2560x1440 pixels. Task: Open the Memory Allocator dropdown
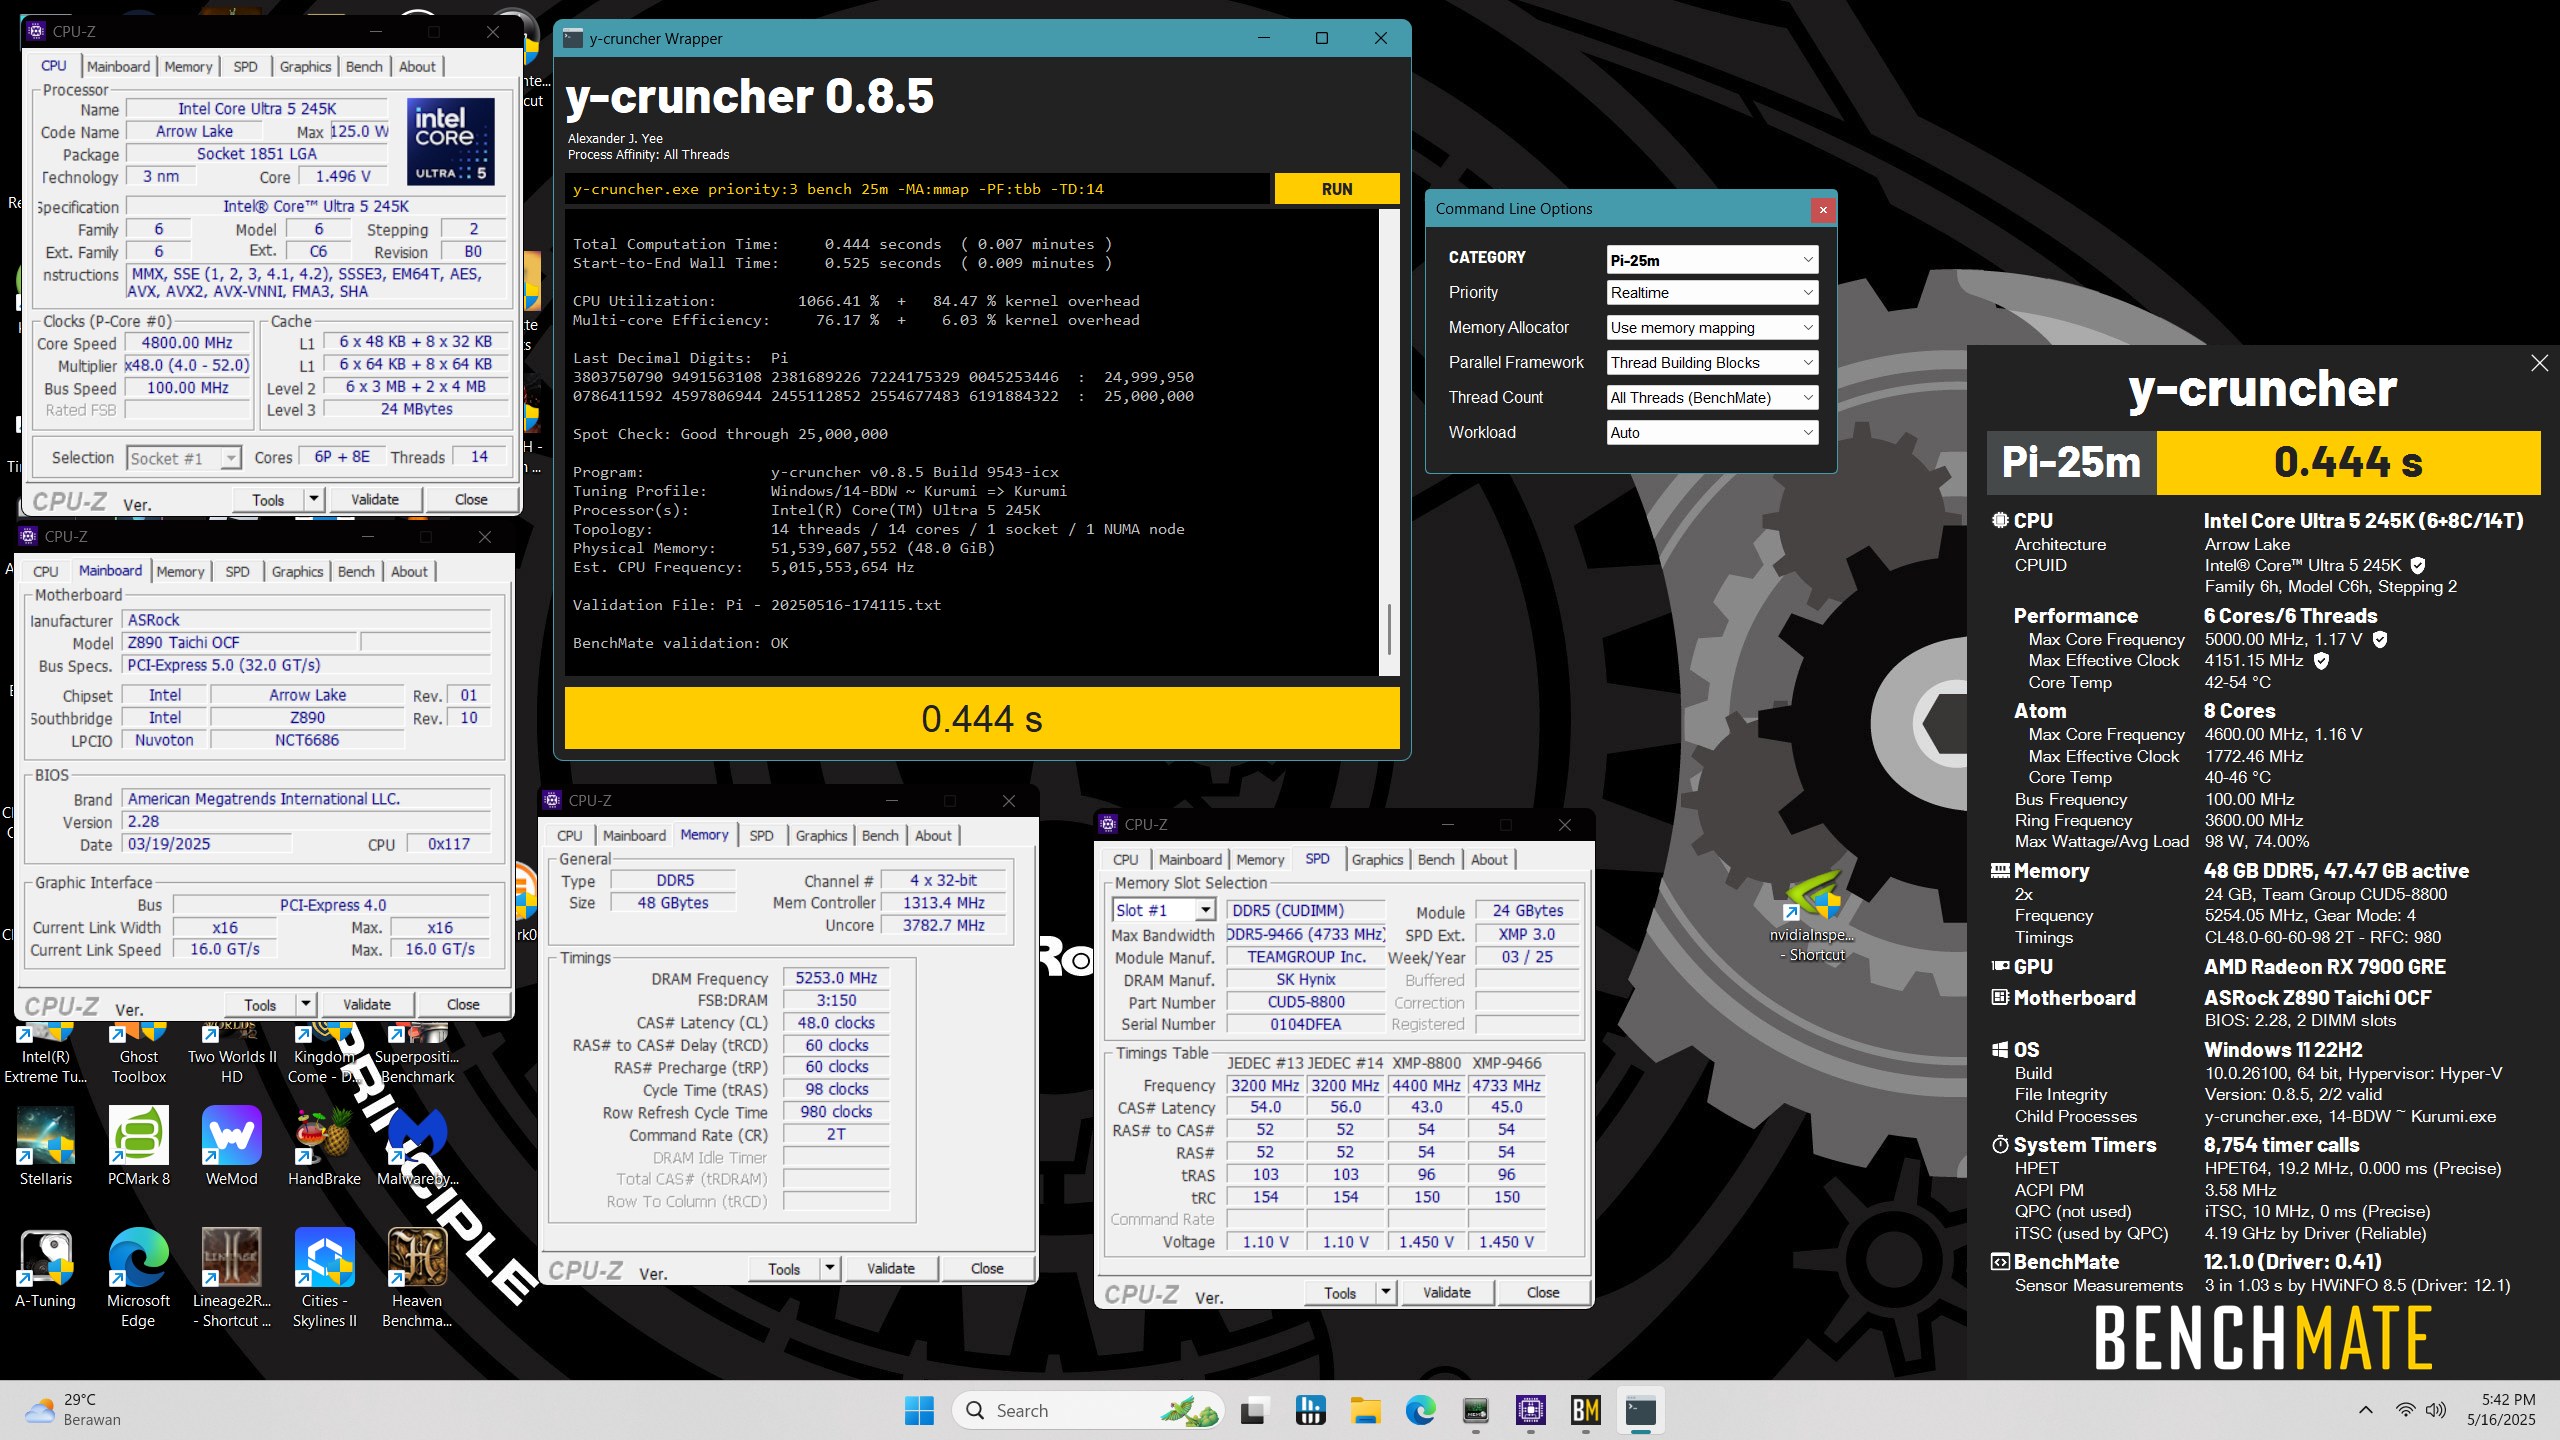1712,328
